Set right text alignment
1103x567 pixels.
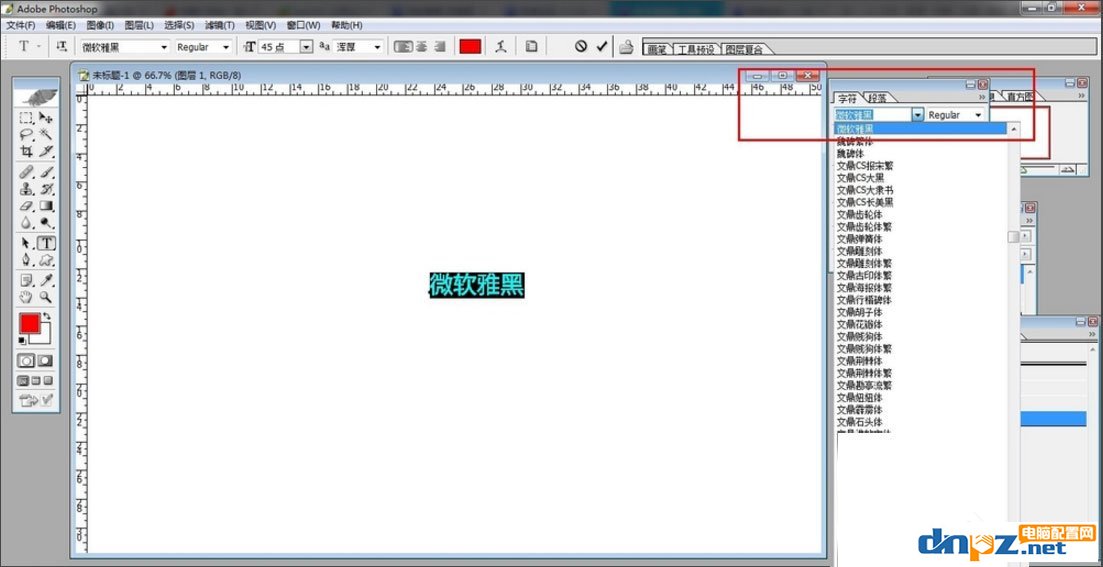point(440,46)
